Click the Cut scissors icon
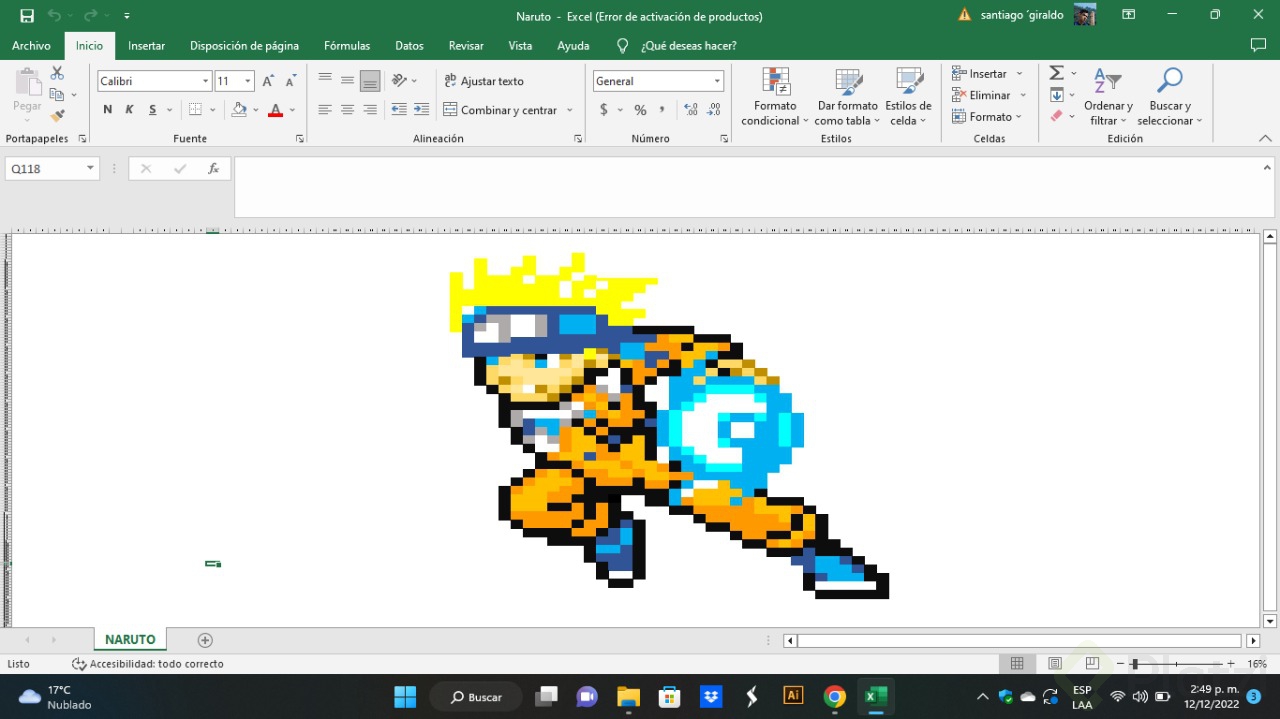 click(57, 73)
